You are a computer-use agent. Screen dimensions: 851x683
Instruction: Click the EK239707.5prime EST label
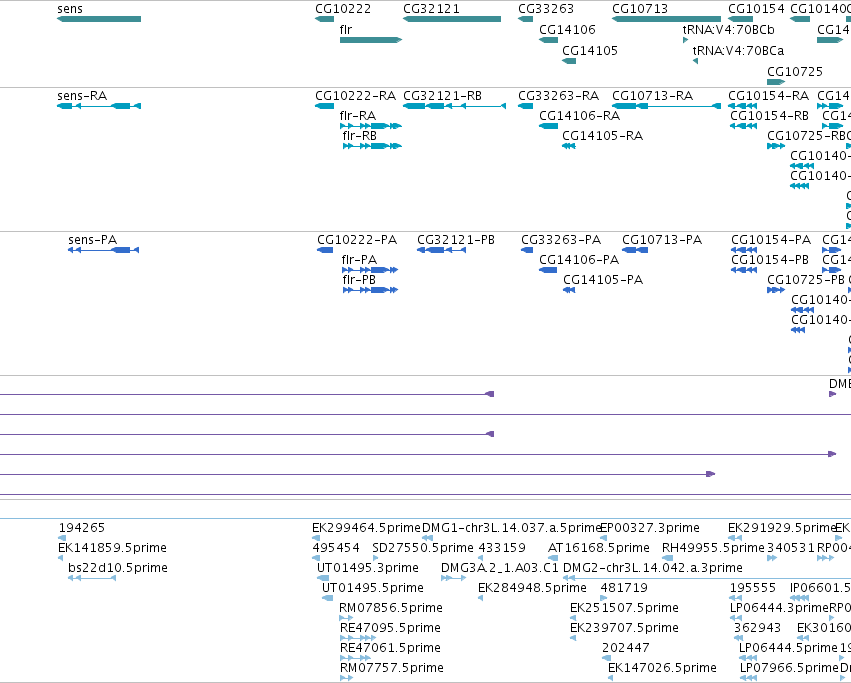[624, 628]
